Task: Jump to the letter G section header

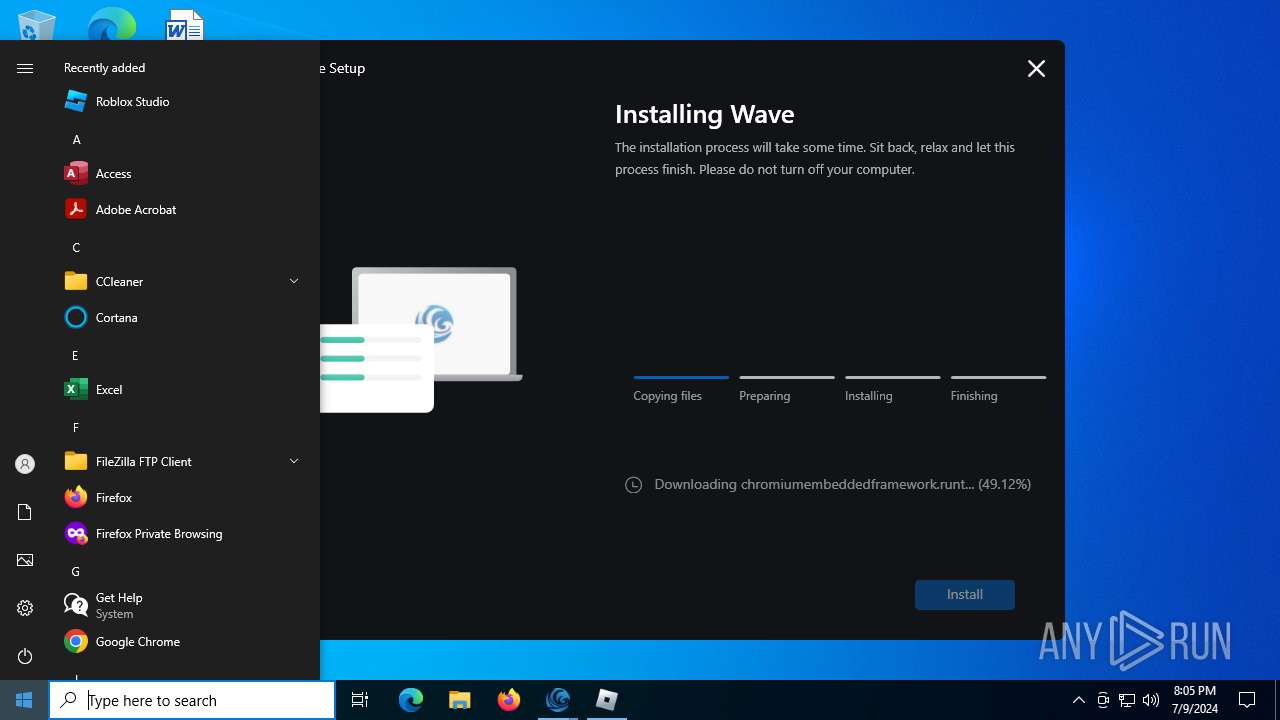Action: click(x=76, y=571)
